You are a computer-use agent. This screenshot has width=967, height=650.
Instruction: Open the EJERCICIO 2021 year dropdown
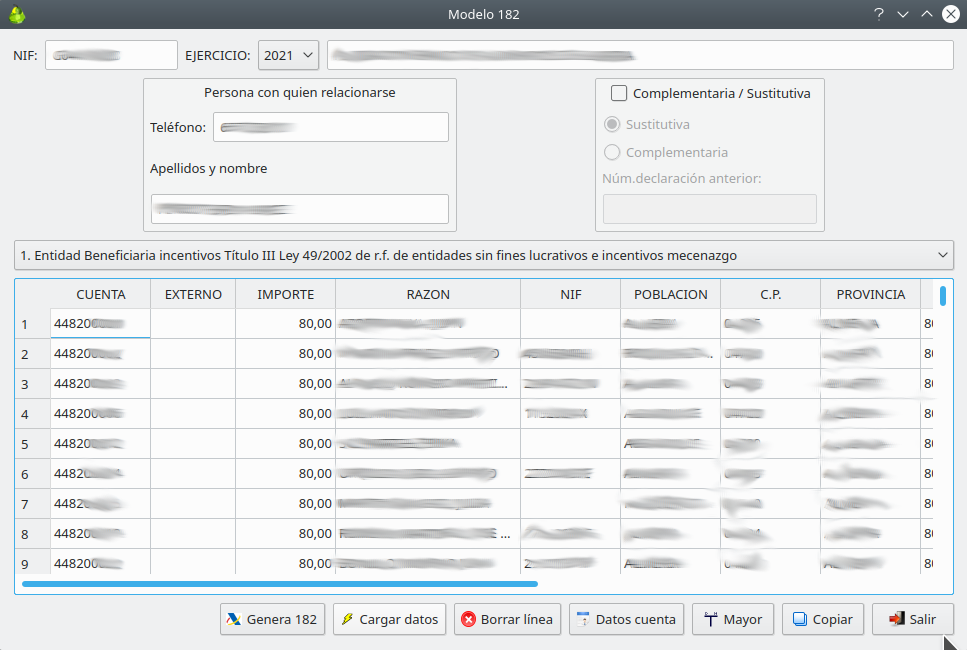point(288,56)
